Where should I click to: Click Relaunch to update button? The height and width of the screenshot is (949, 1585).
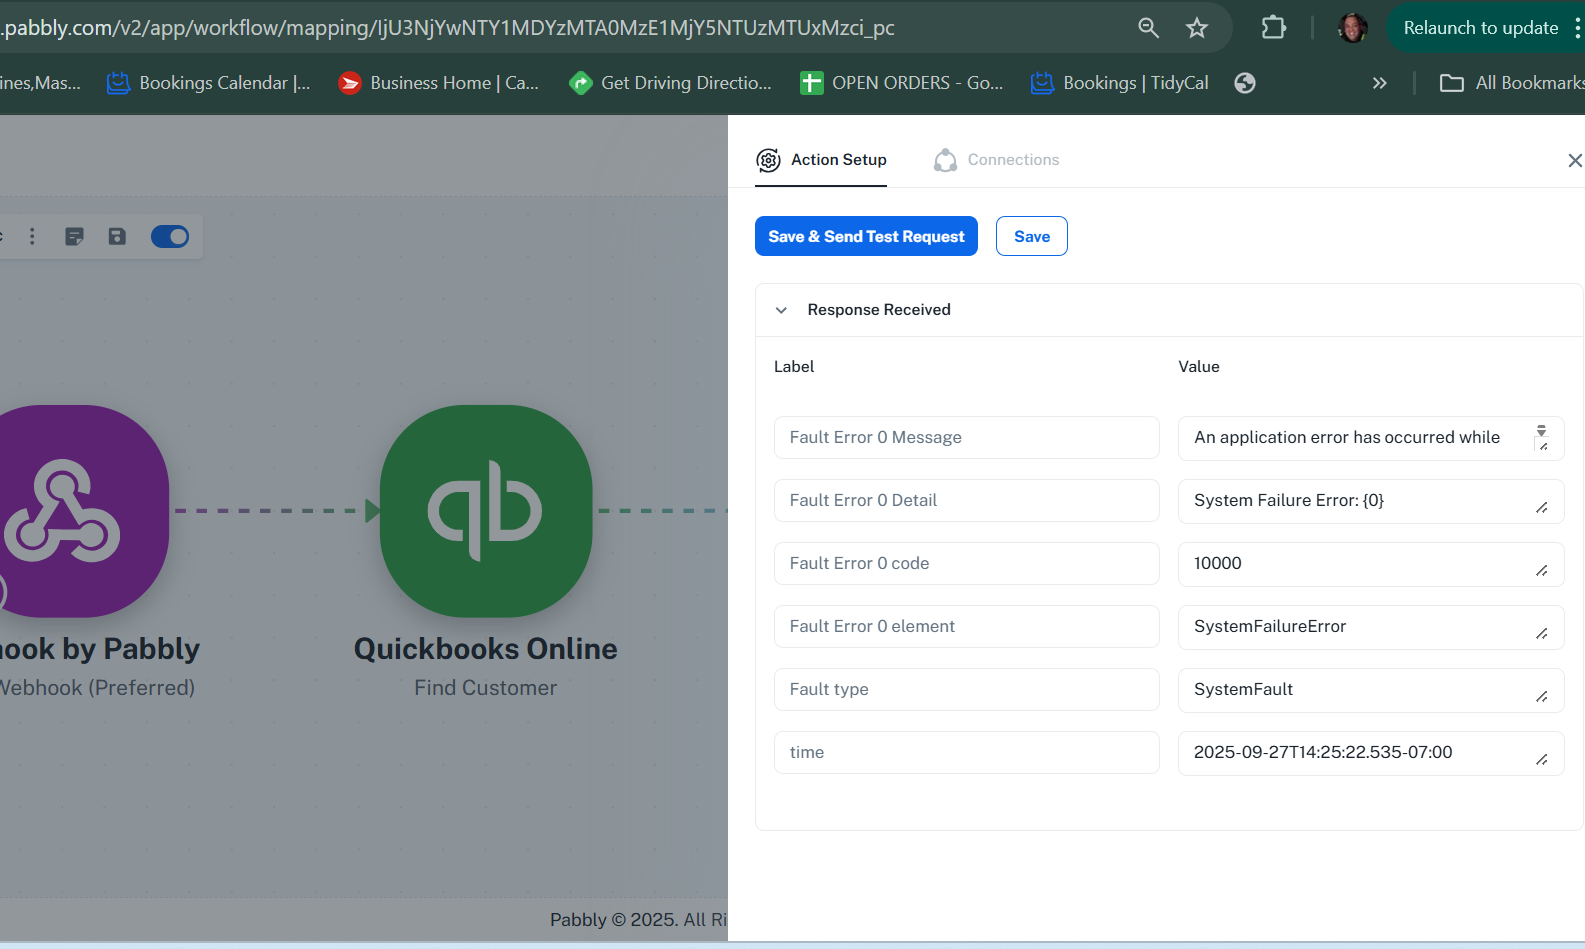(x=1480, y=28)
